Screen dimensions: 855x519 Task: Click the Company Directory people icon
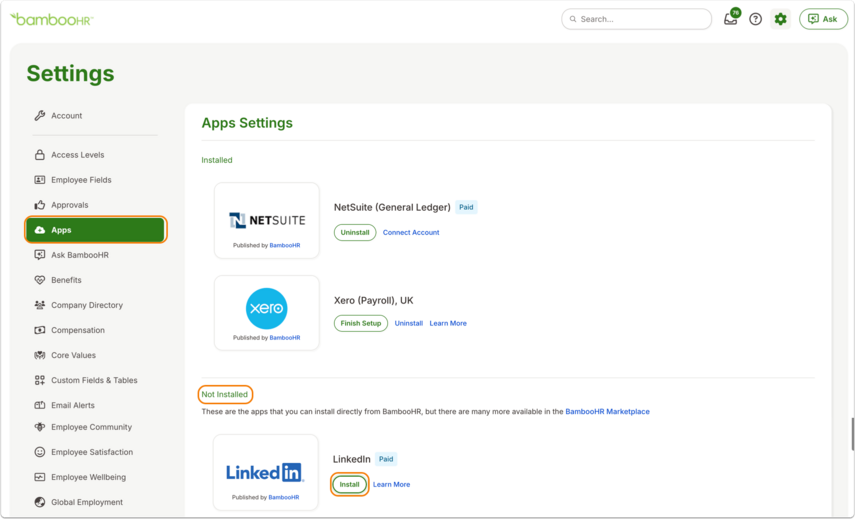[40, 305]
